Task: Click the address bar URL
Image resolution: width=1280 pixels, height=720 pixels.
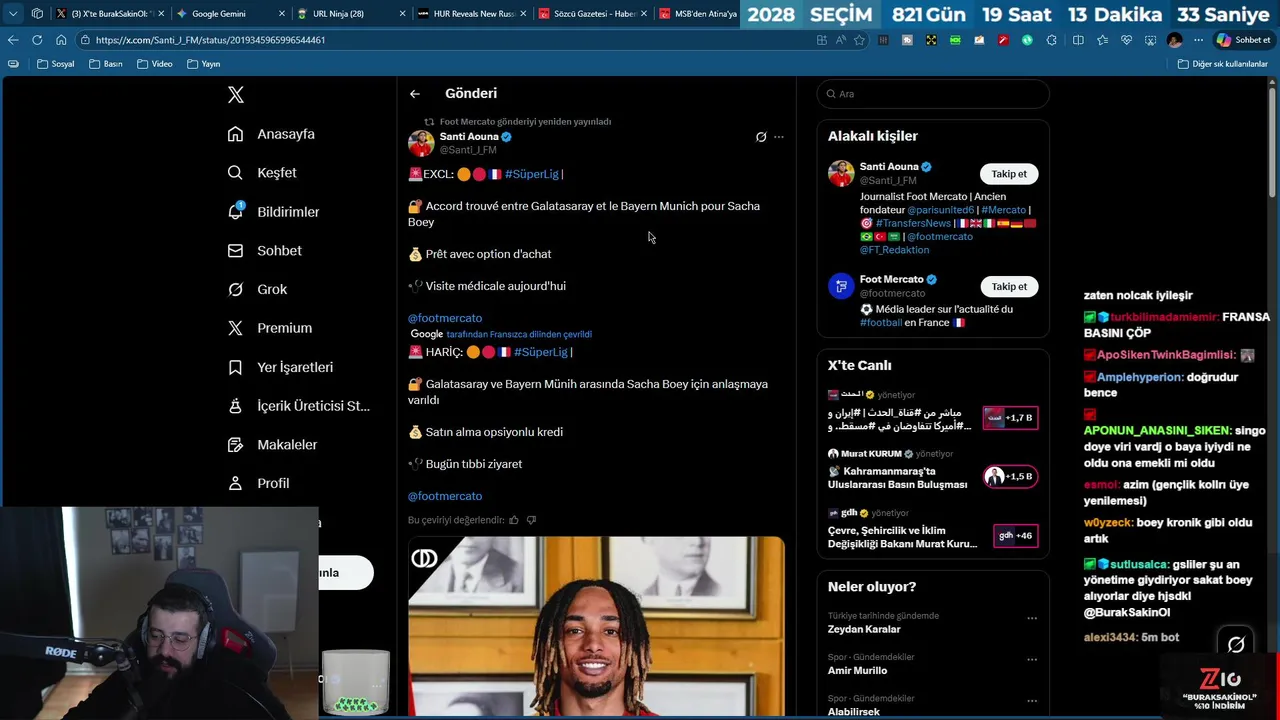Action: (x=210, y=40)
